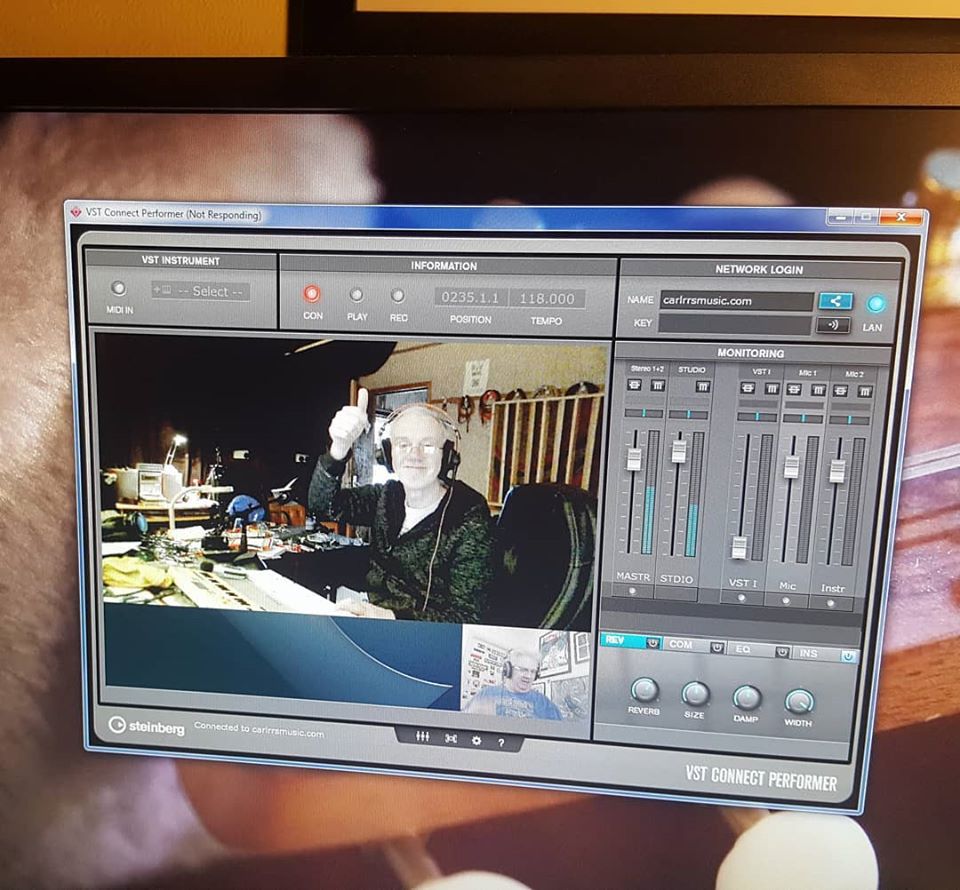The image size is (960, 890).
Task: Toggle the LAN indicator button
Action: pos(875,304)
